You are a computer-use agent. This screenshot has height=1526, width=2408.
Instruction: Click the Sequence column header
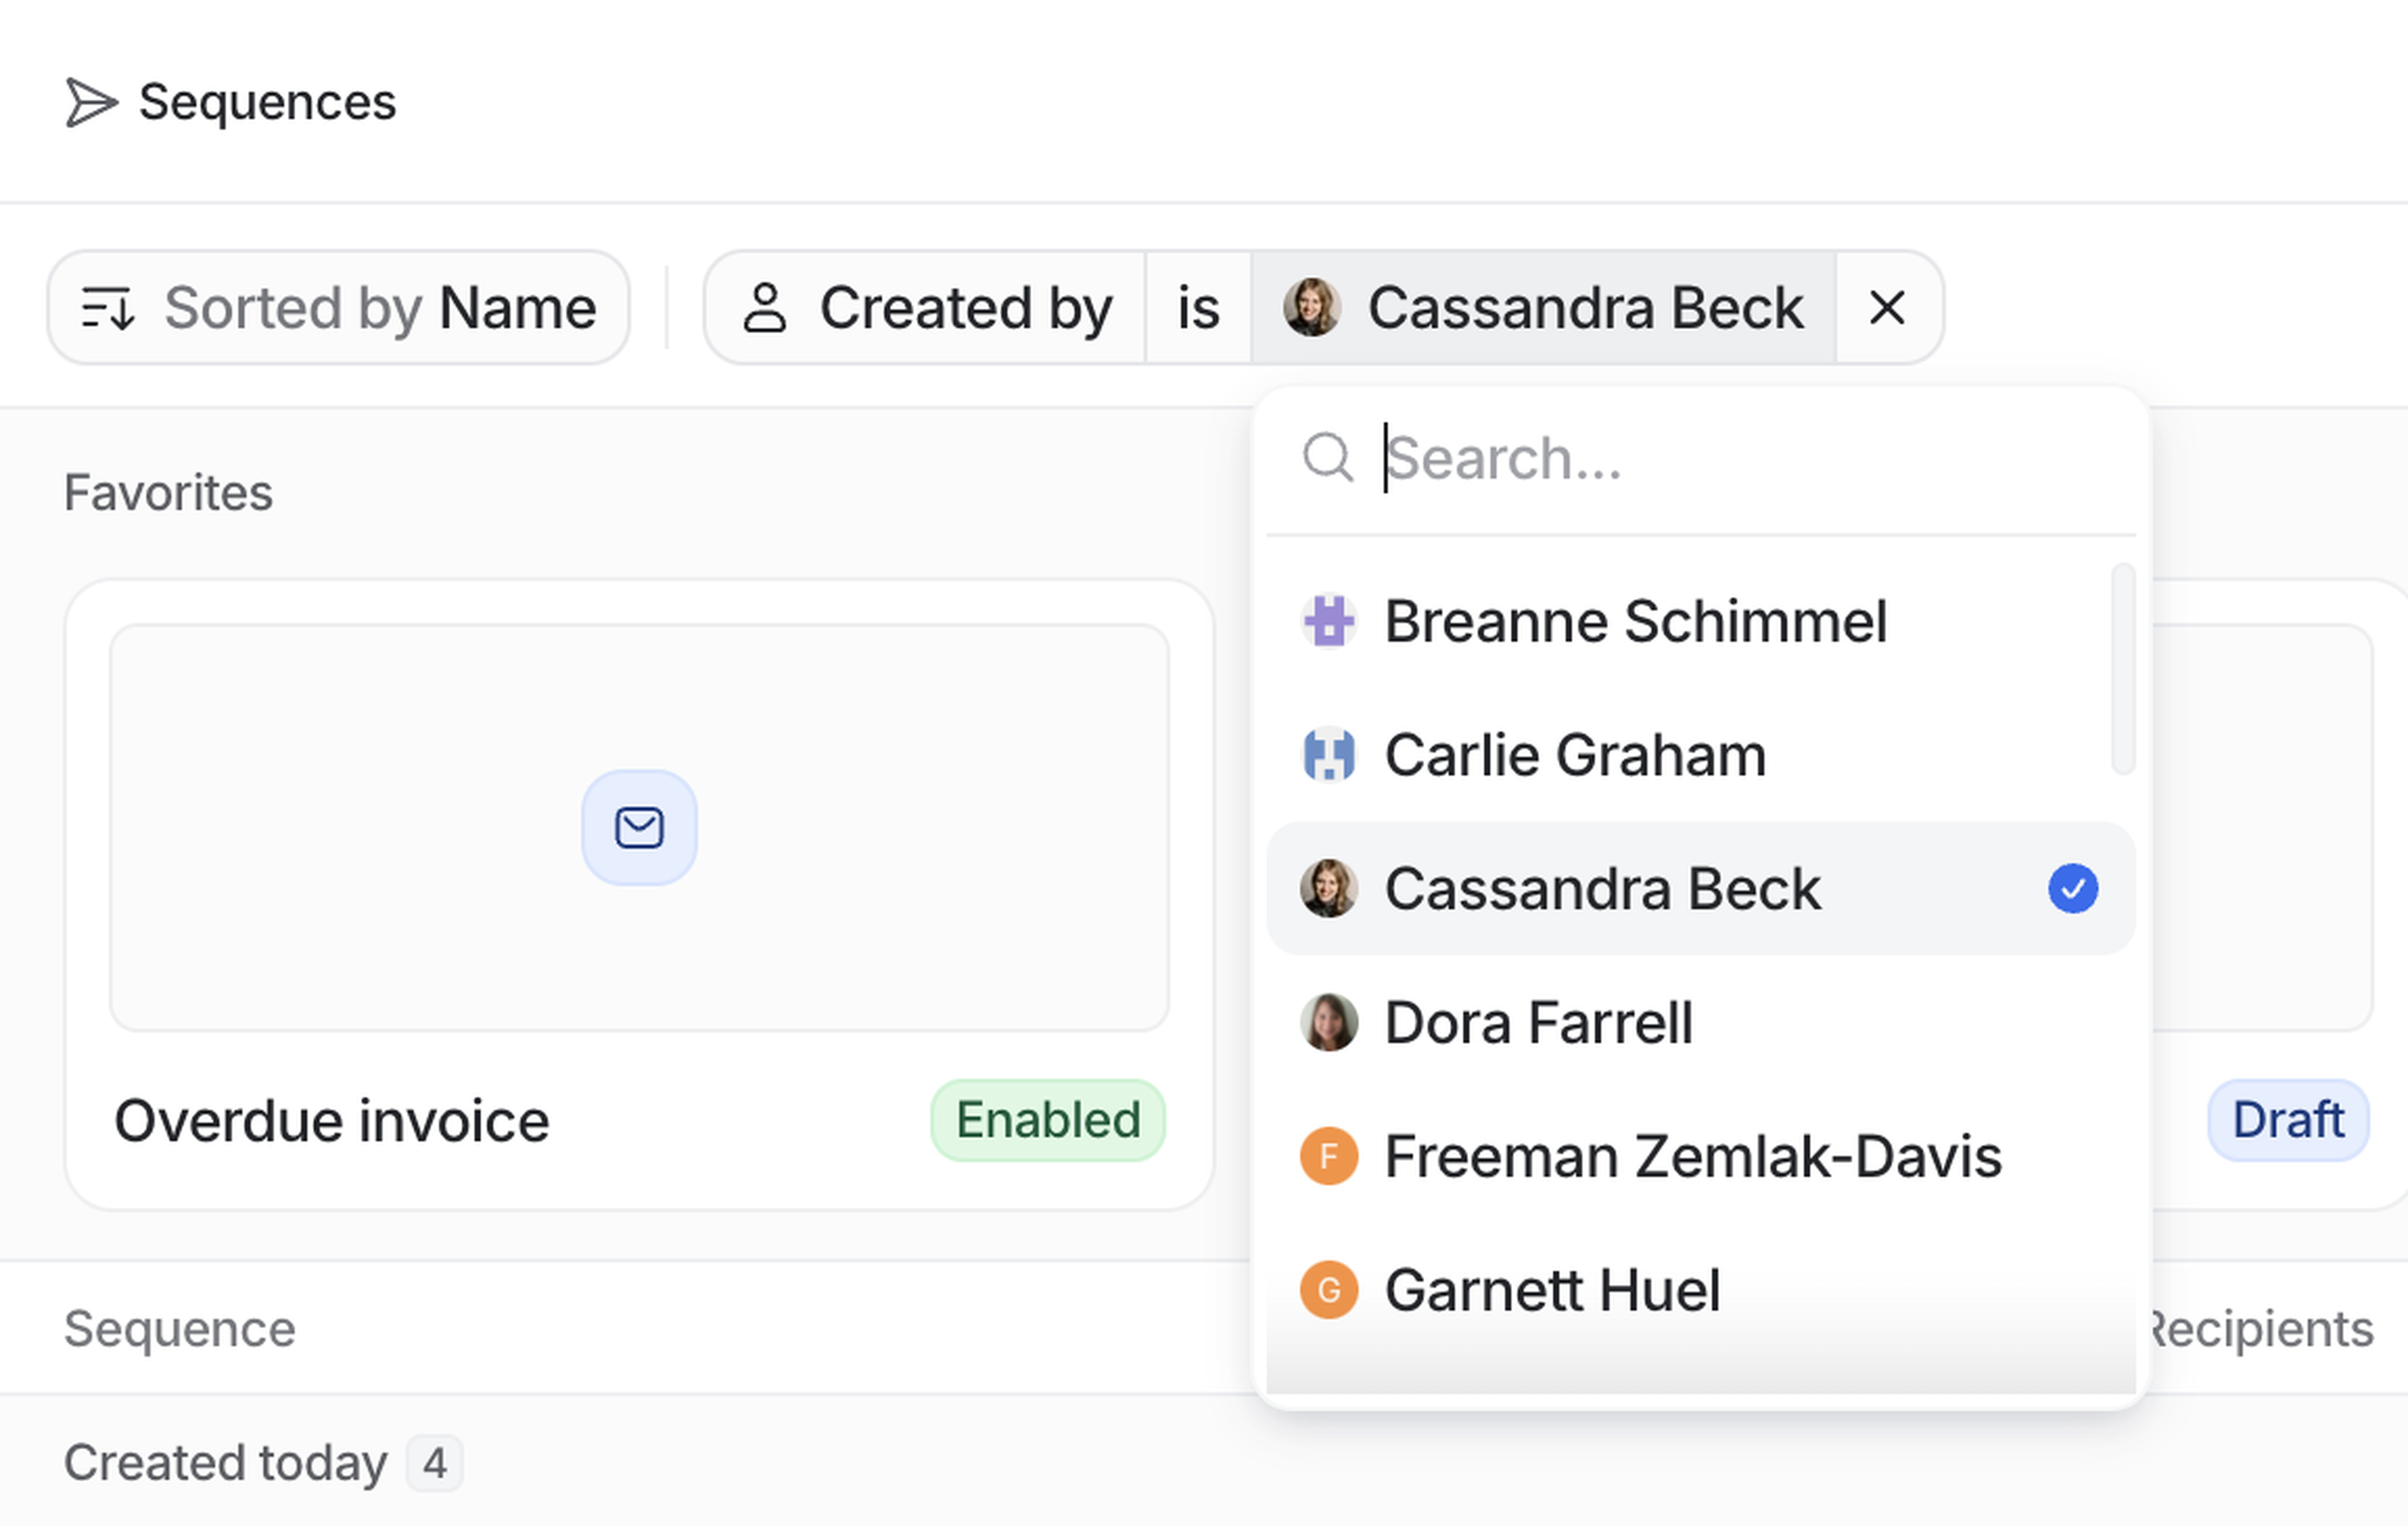coord(180,1329)
